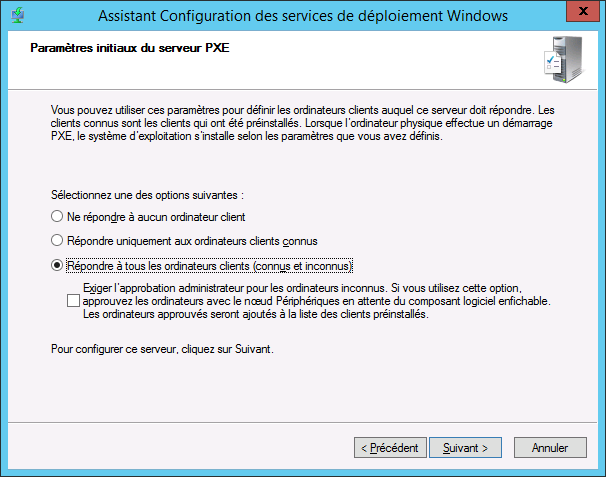Click the deployment services icon in title bar
The image size is (606, 477).
pyautogui.click(x=18, y=16)
